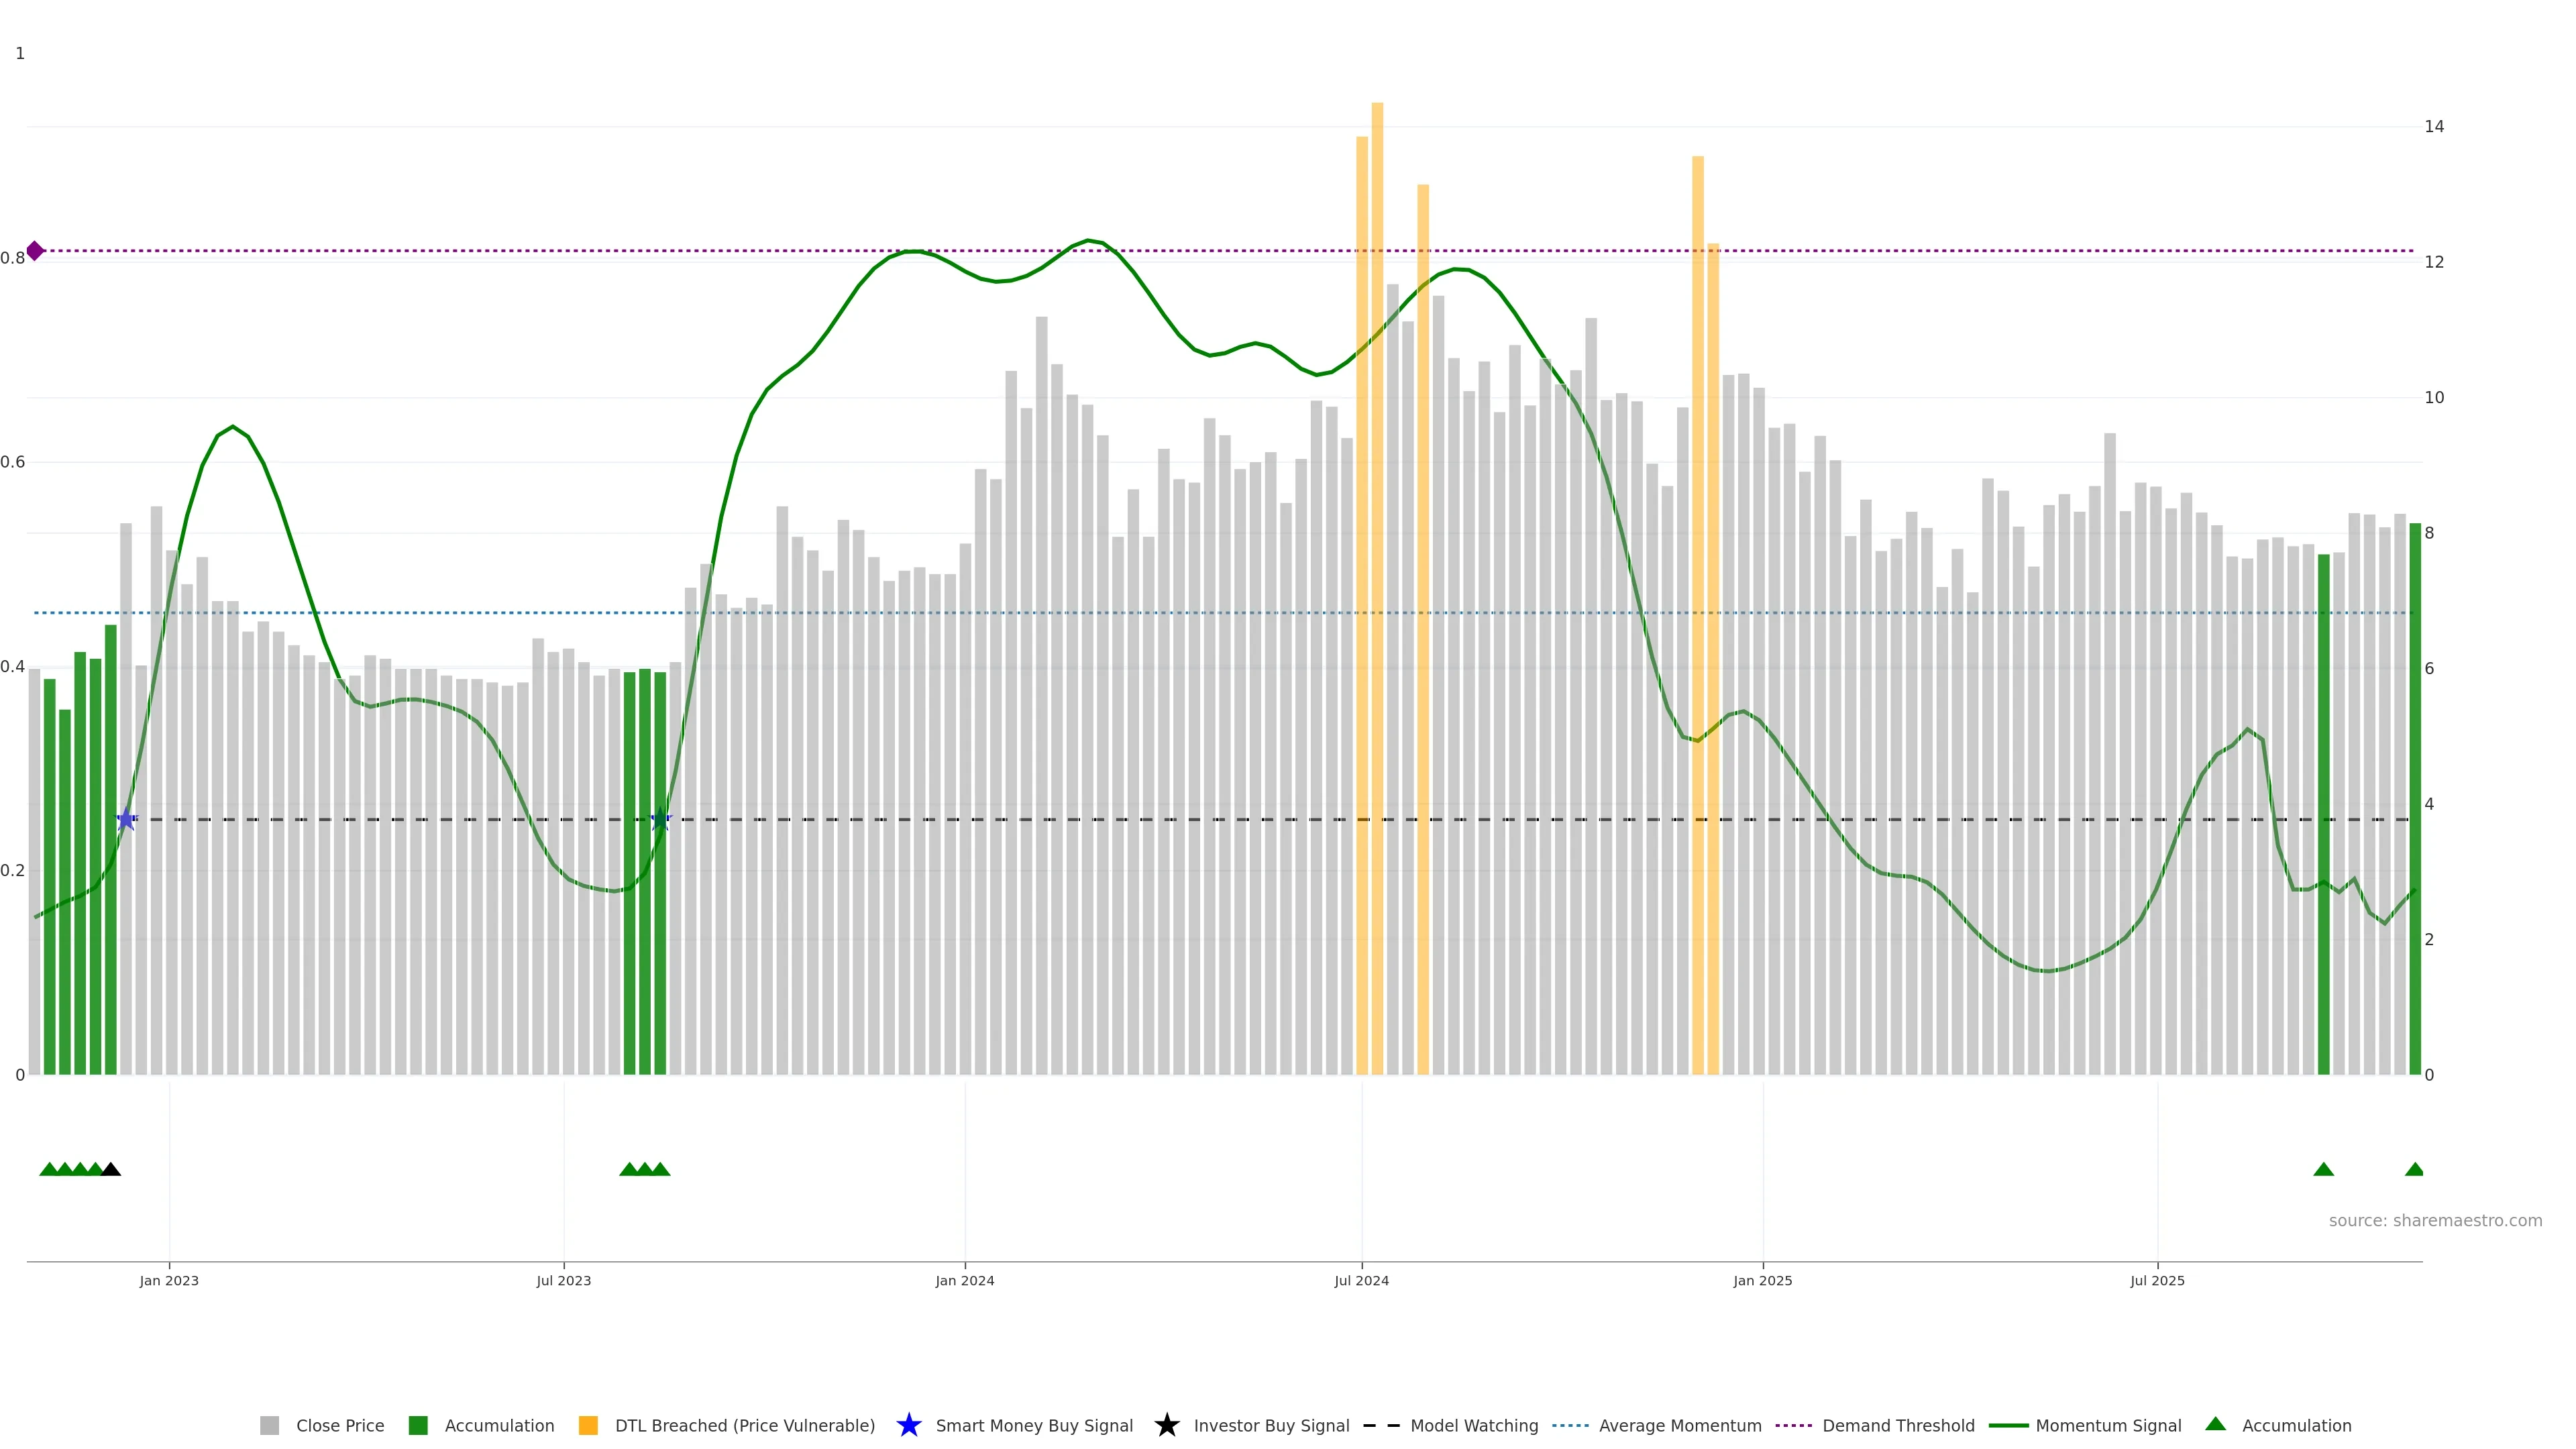Click the purple diamond on Demand Threshold line
Image resolution: width=2576 pixels, height=1449 pixels.
tap(35, 251)
